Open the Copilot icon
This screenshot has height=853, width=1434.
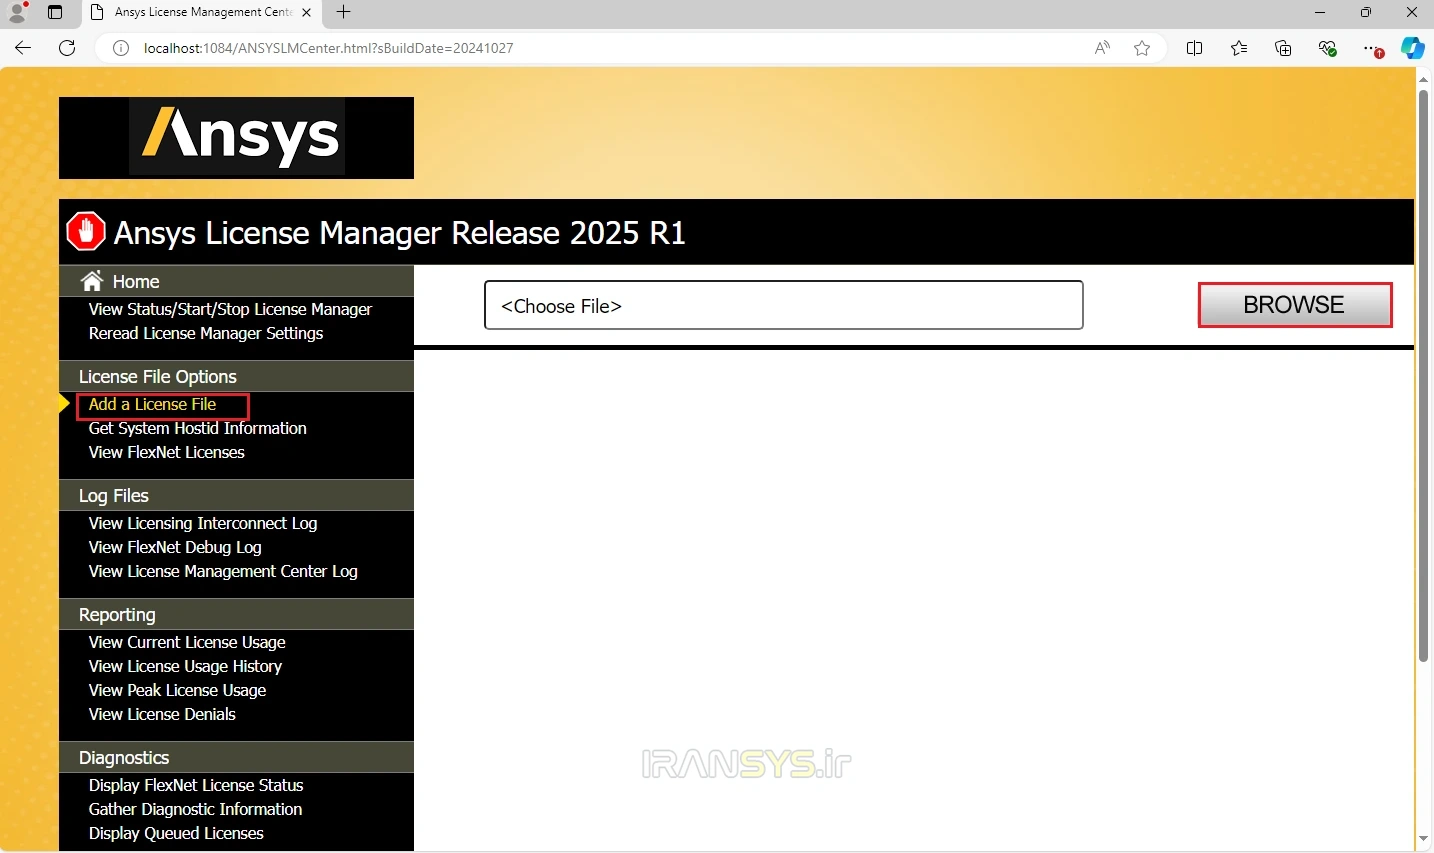tap(1412, 48)
